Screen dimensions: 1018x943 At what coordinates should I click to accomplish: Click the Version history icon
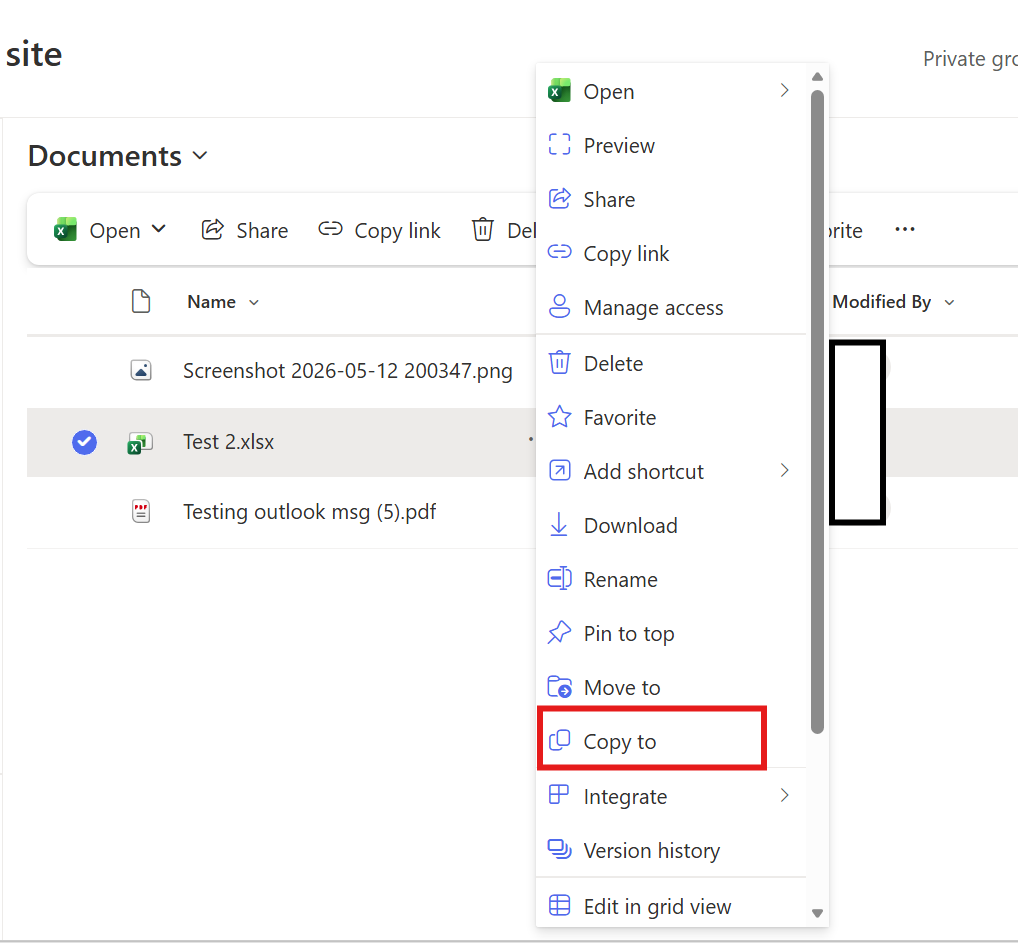click(559, 849)
